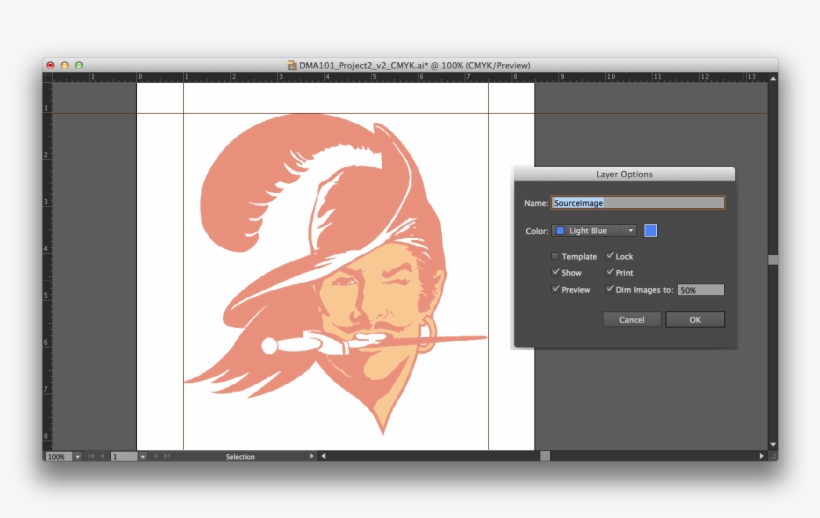The height and width of the screenshot is (518, 820).
Task: Uncheck the Lock checkbox
Action: pyautogui.click(x=610, y=256)
